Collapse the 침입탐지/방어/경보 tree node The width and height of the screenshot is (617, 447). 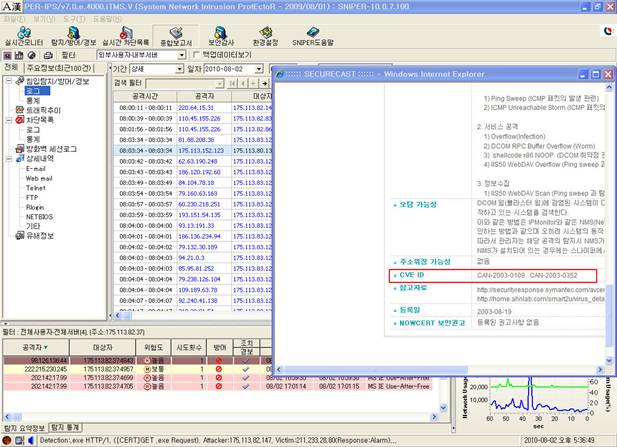click(7, 79)
